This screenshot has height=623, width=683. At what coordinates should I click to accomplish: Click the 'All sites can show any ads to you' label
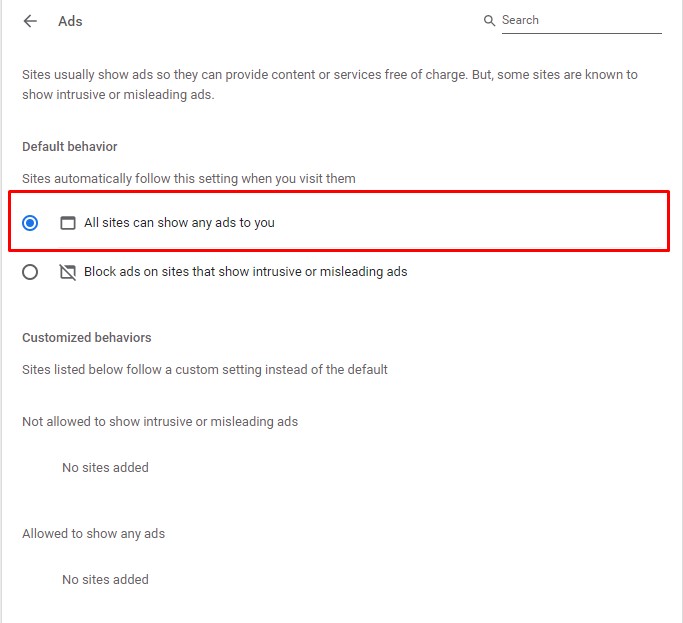[179, 223]
